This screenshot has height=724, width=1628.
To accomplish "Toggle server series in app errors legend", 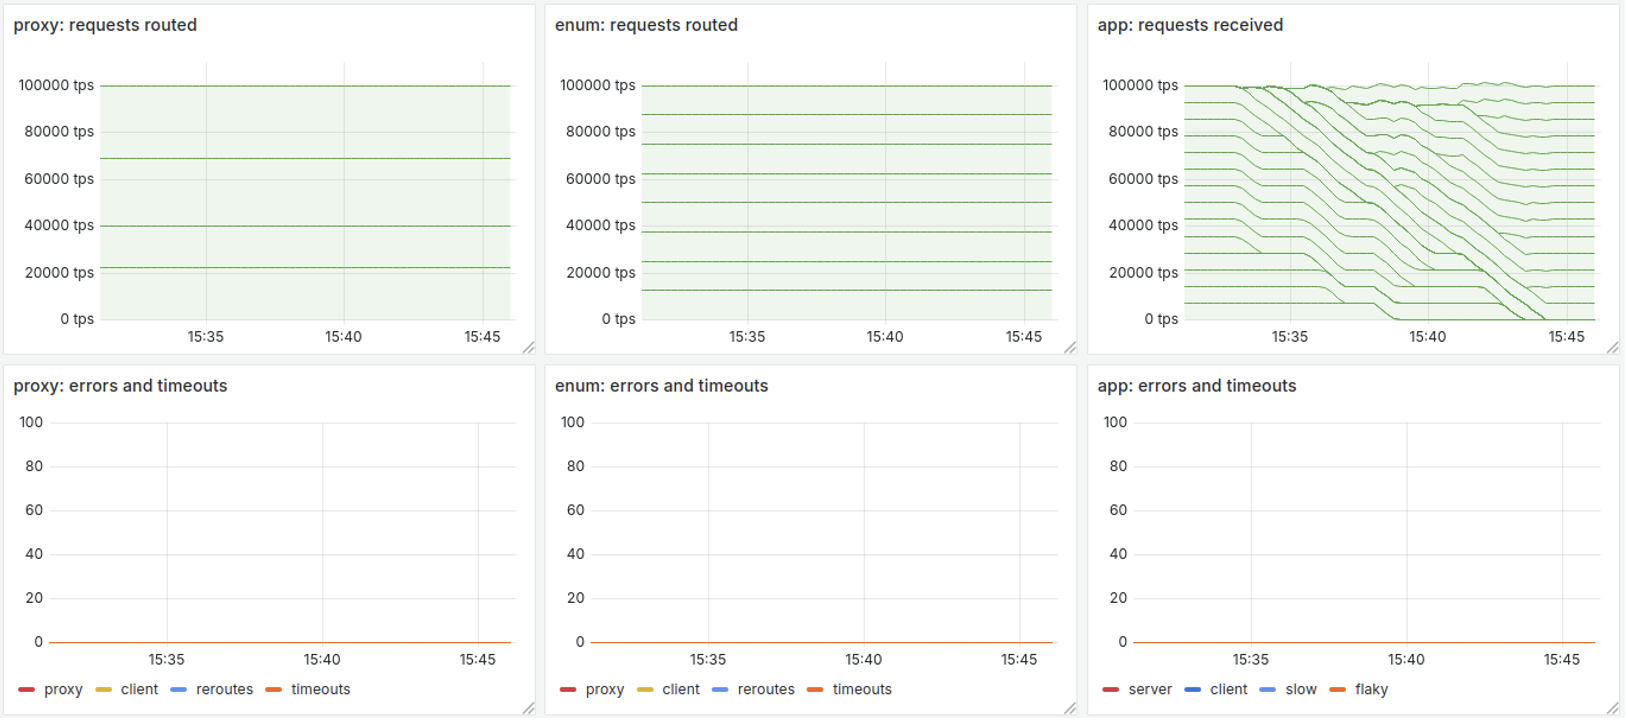I will pos(1149,690).
